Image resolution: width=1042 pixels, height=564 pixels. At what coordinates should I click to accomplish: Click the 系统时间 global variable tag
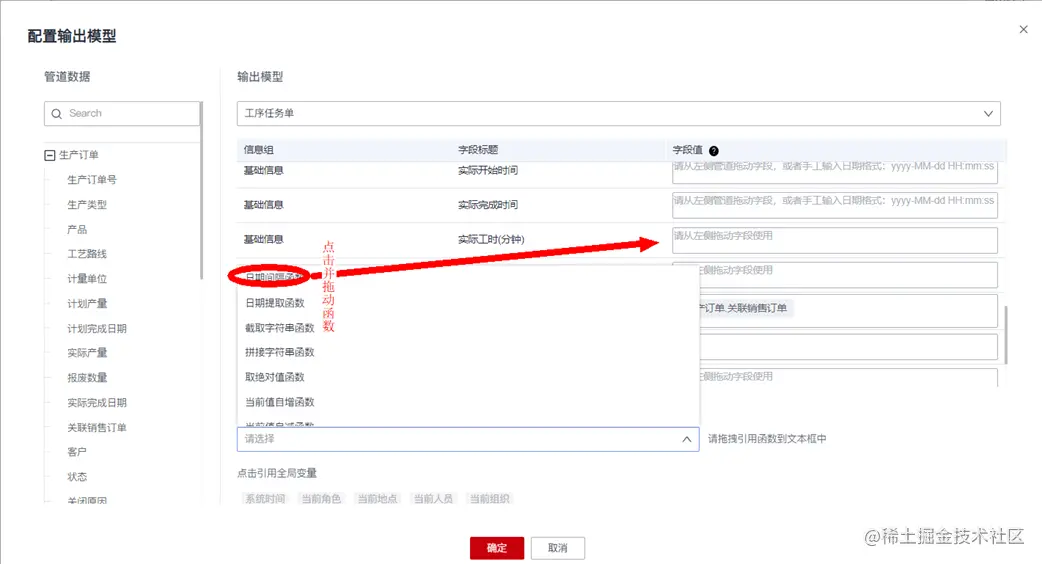[264, 499]
